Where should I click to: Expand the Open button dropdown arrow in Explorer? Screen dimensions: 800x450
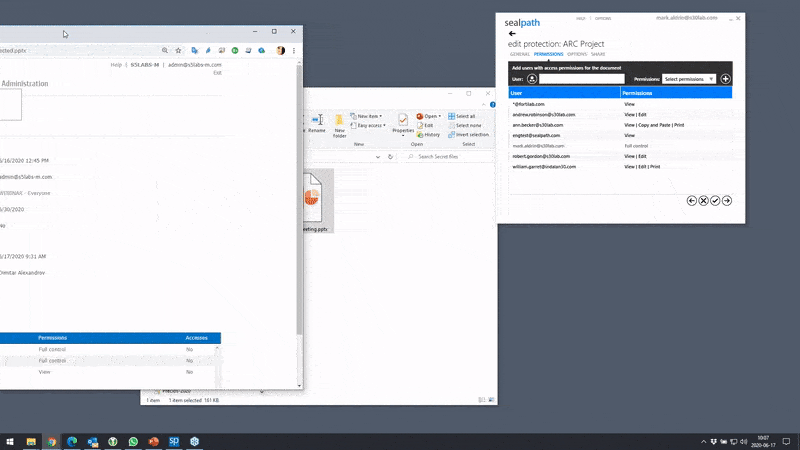coord(440,116)
